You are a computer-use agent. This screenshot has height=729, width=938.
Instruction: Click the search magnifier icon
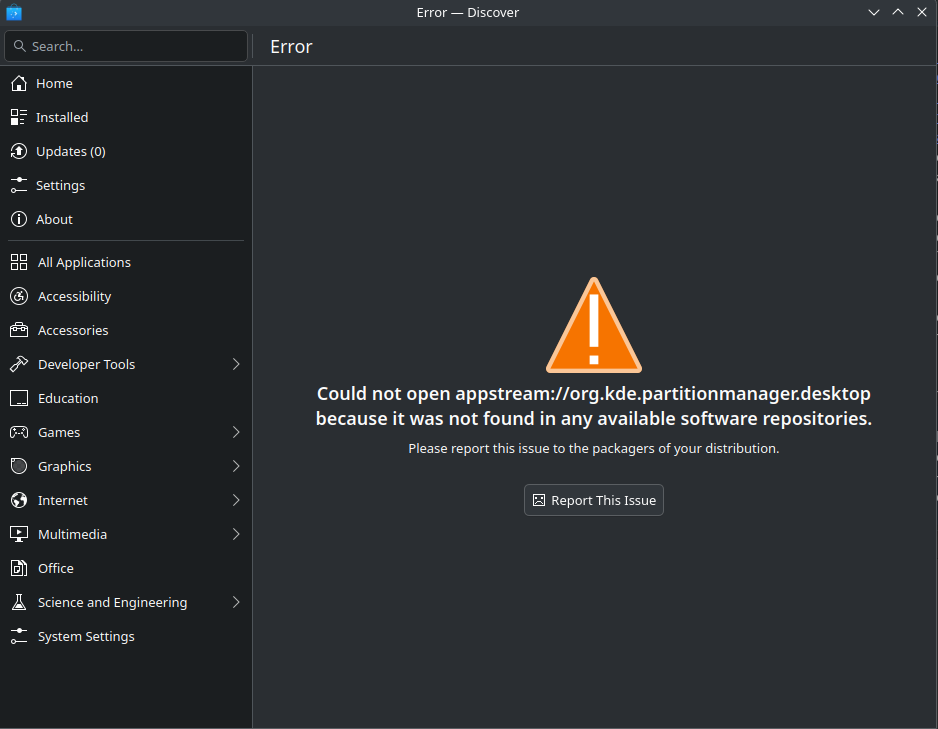(x=20, y=46)
